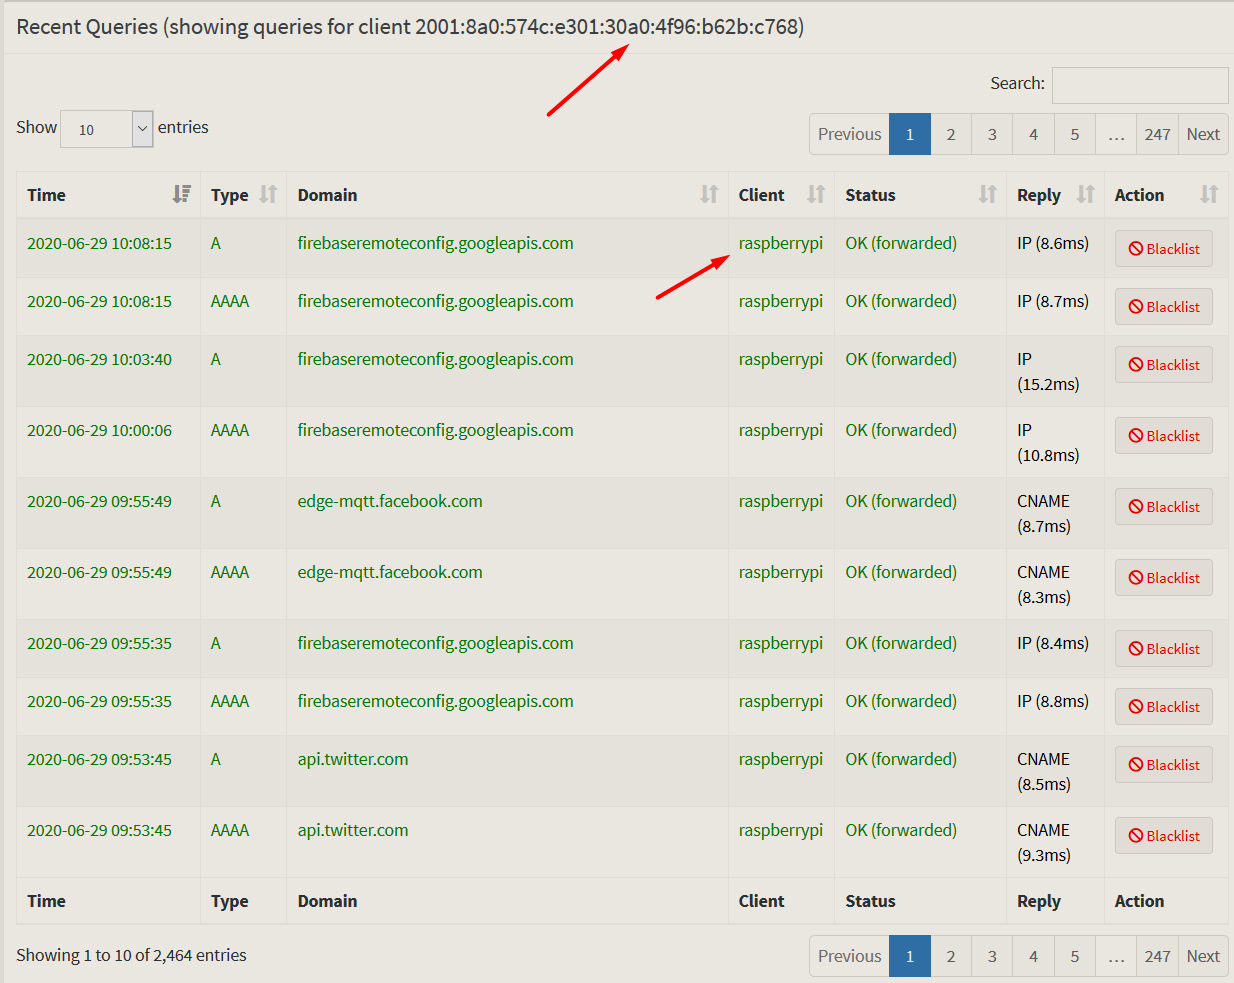Screen dimensions: 1234x983
Task: Blacklist the 09:53:45 AAAA api.twitter.com query
Action: pyautogui.click(x=1164, y=836)
